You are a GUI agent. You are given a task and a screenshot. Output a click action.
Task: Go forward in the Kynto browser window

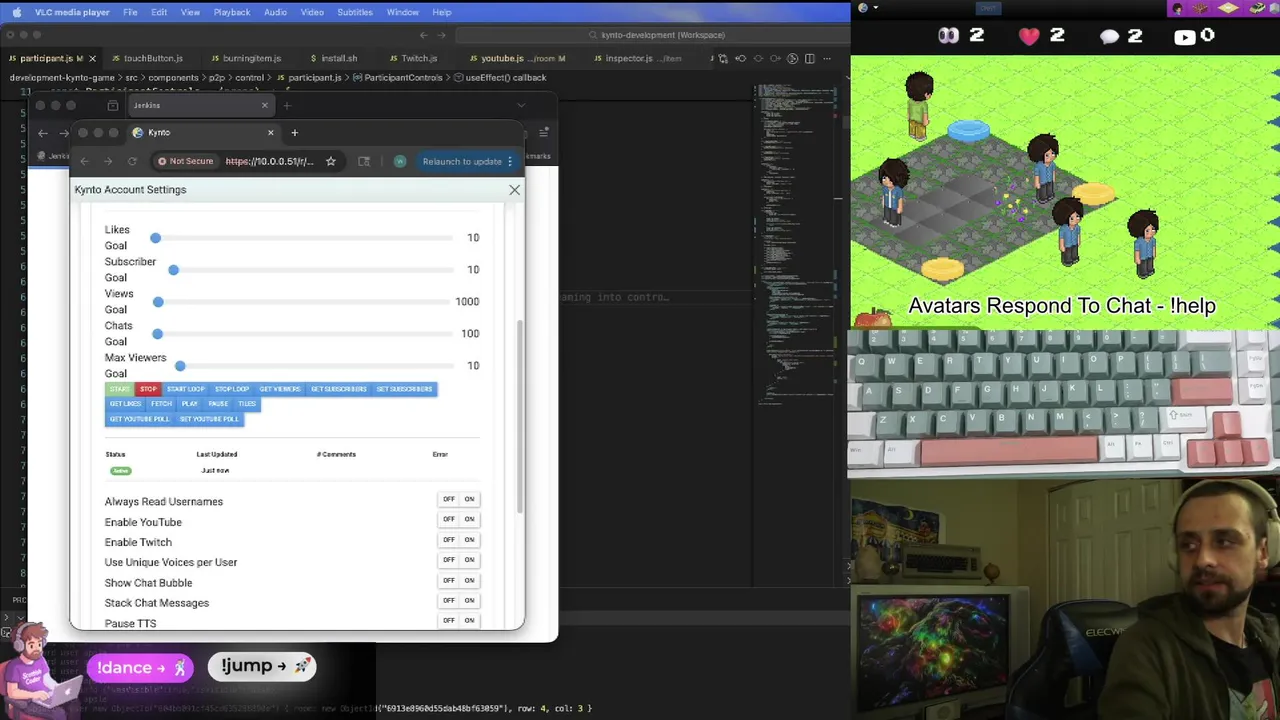coord(108,161)
